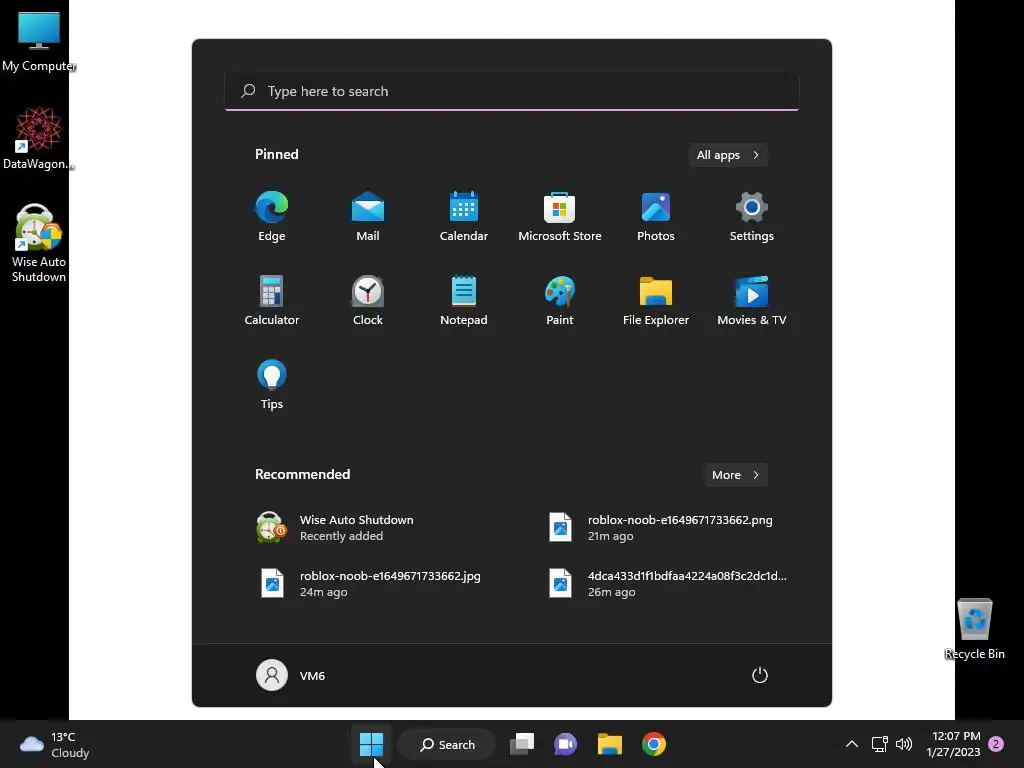Open the Clock app
The width and height of the screenshot is (1024, 768).
click(x=368, y=301)
